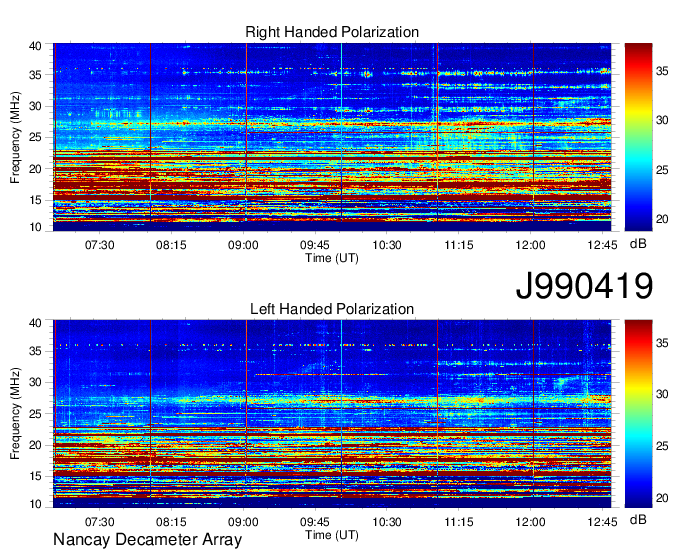Click the "dB" unit label beside Right Handed plot

(638, 244)
